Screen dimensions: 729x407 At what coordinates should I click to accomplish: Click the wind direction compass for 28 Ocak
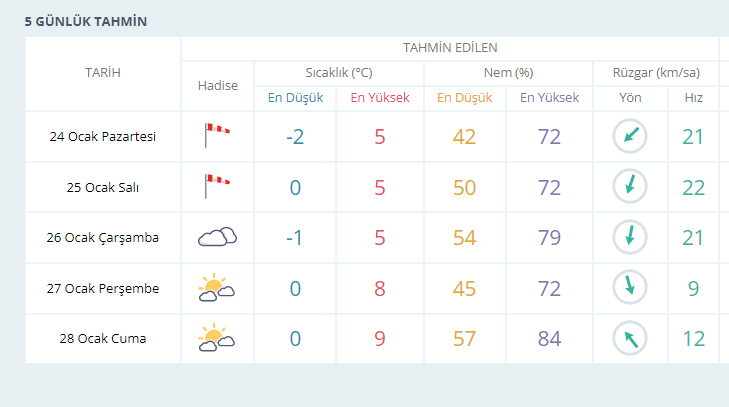pos(630,339)
